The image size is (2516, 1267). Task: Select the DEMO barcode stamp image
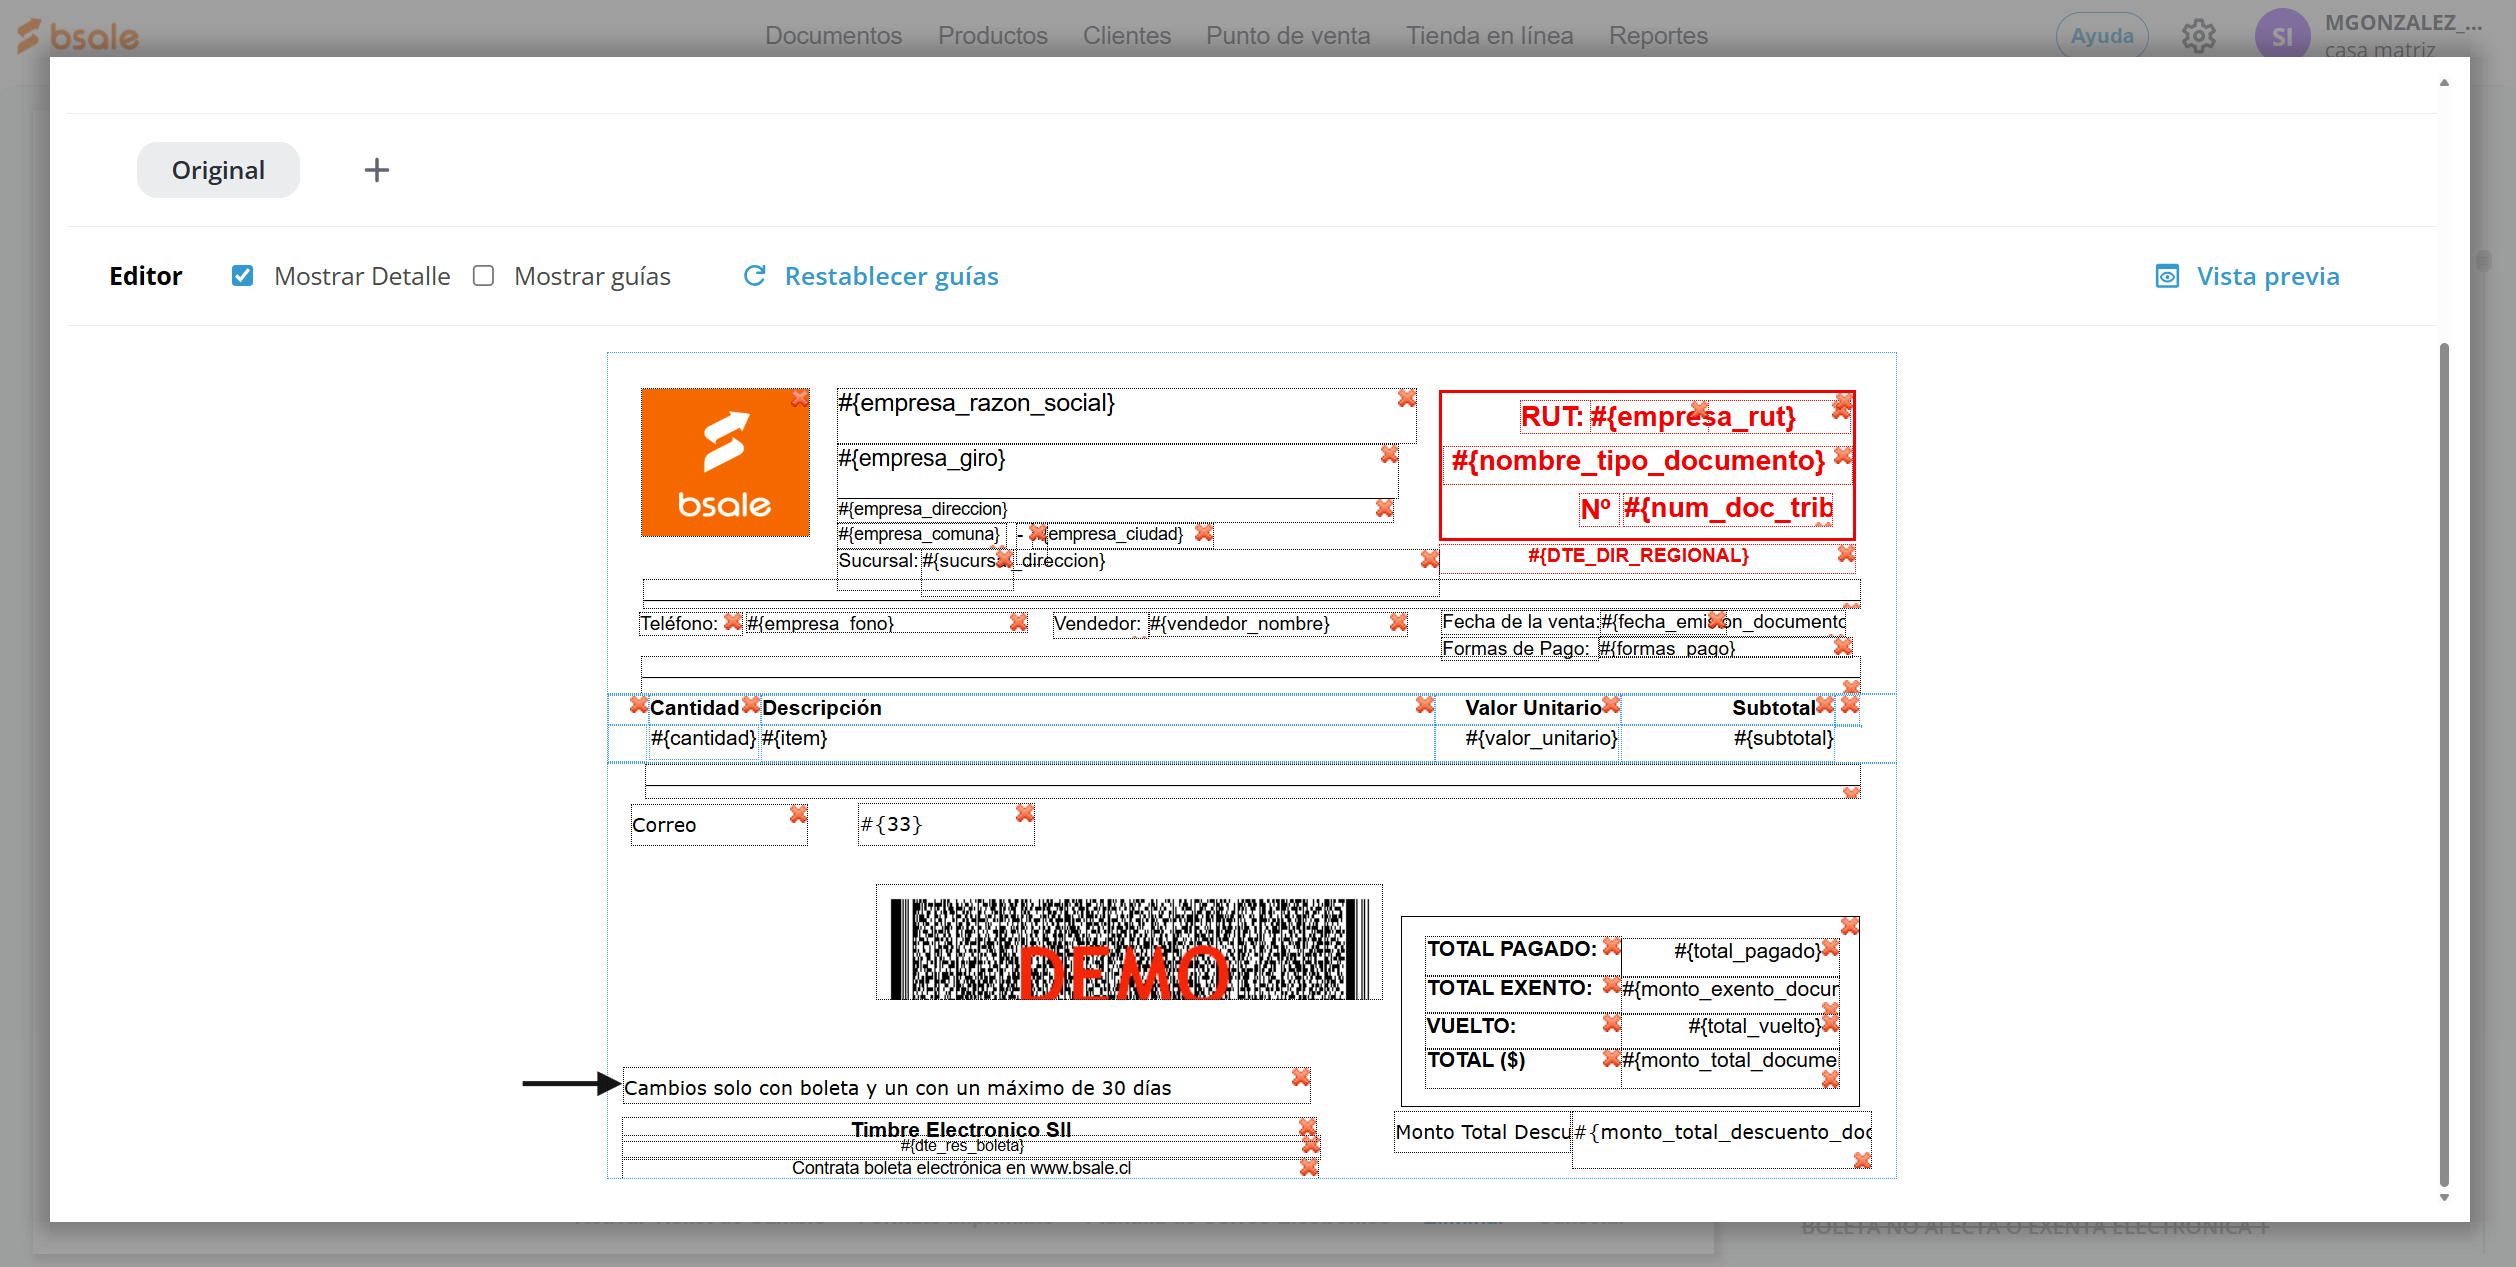point(1129,943)
